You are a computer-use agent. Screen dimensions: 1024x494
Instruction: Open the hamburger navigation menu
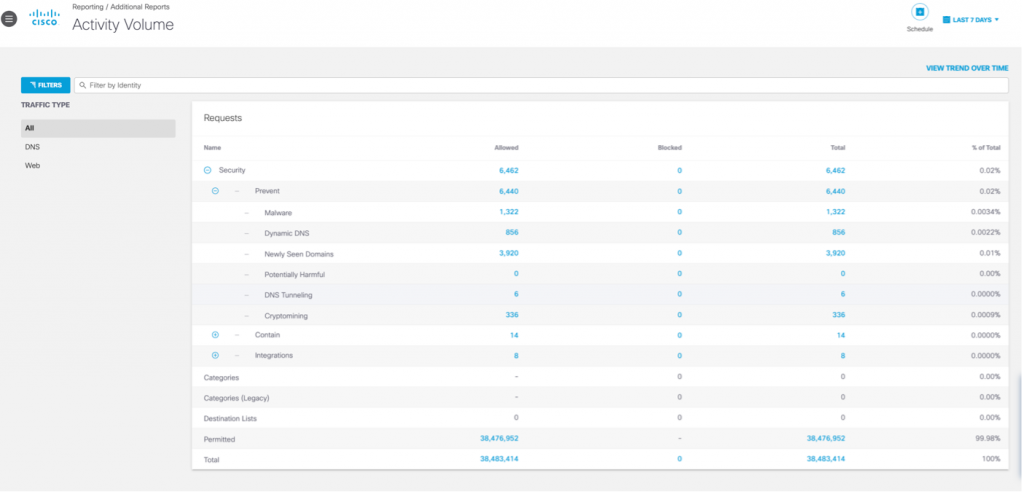click(10, 19)
